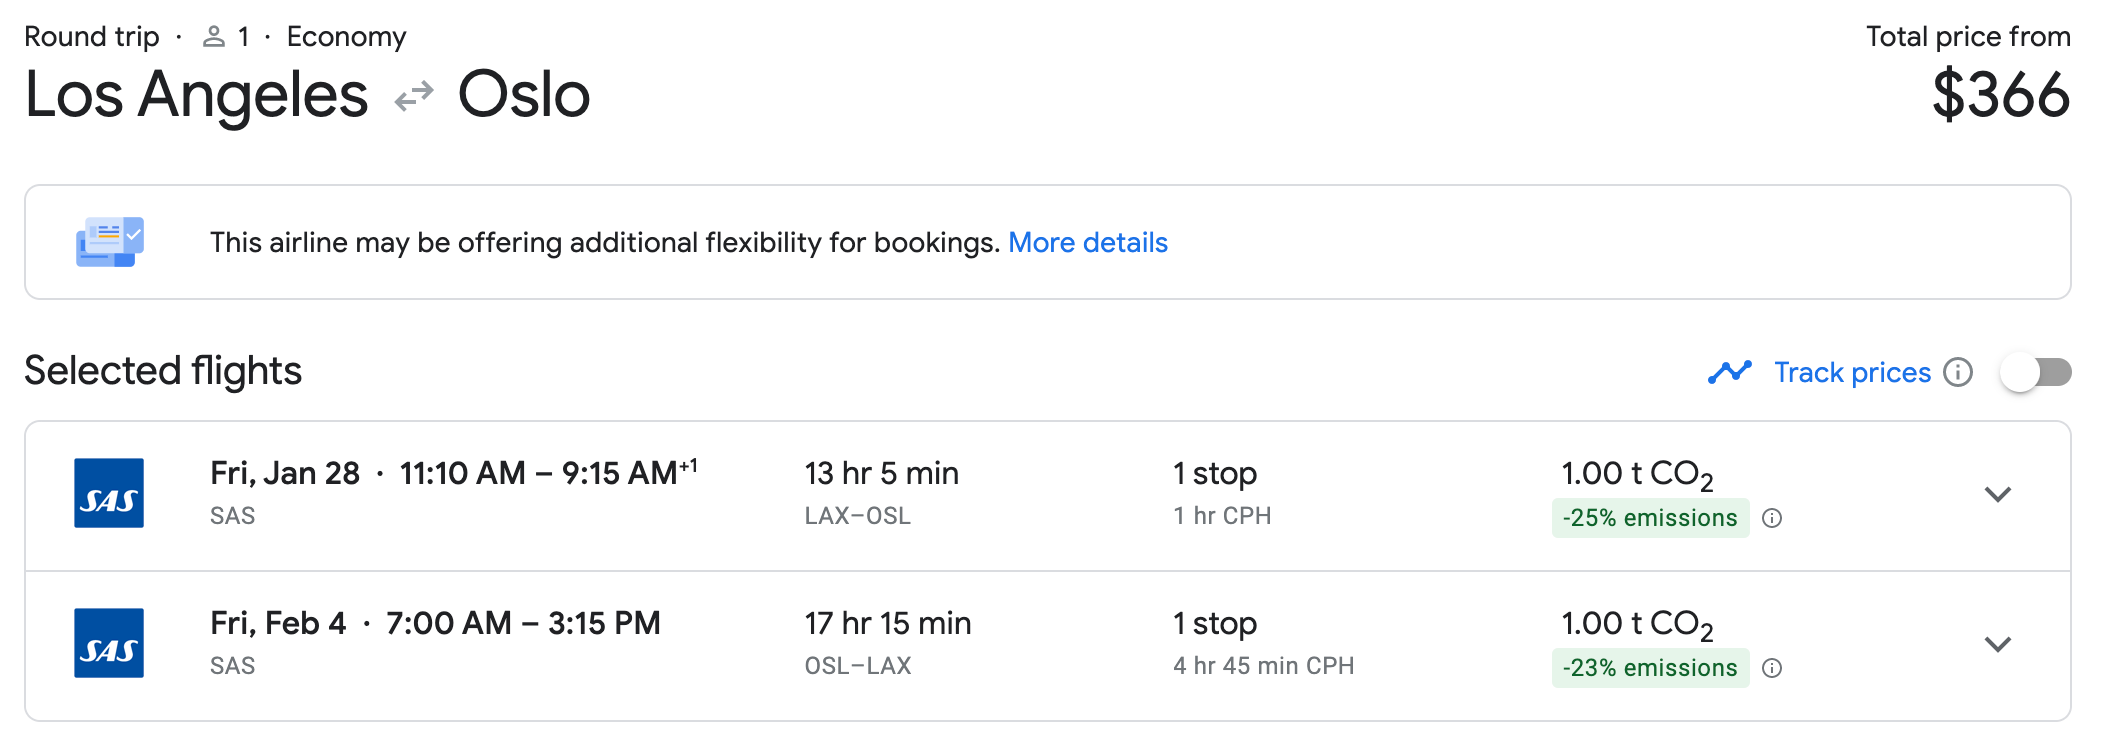The image size is (2114, 740).
Task: Click the 4 hr 45 min CPH layover
Action: pos(1263,666)
